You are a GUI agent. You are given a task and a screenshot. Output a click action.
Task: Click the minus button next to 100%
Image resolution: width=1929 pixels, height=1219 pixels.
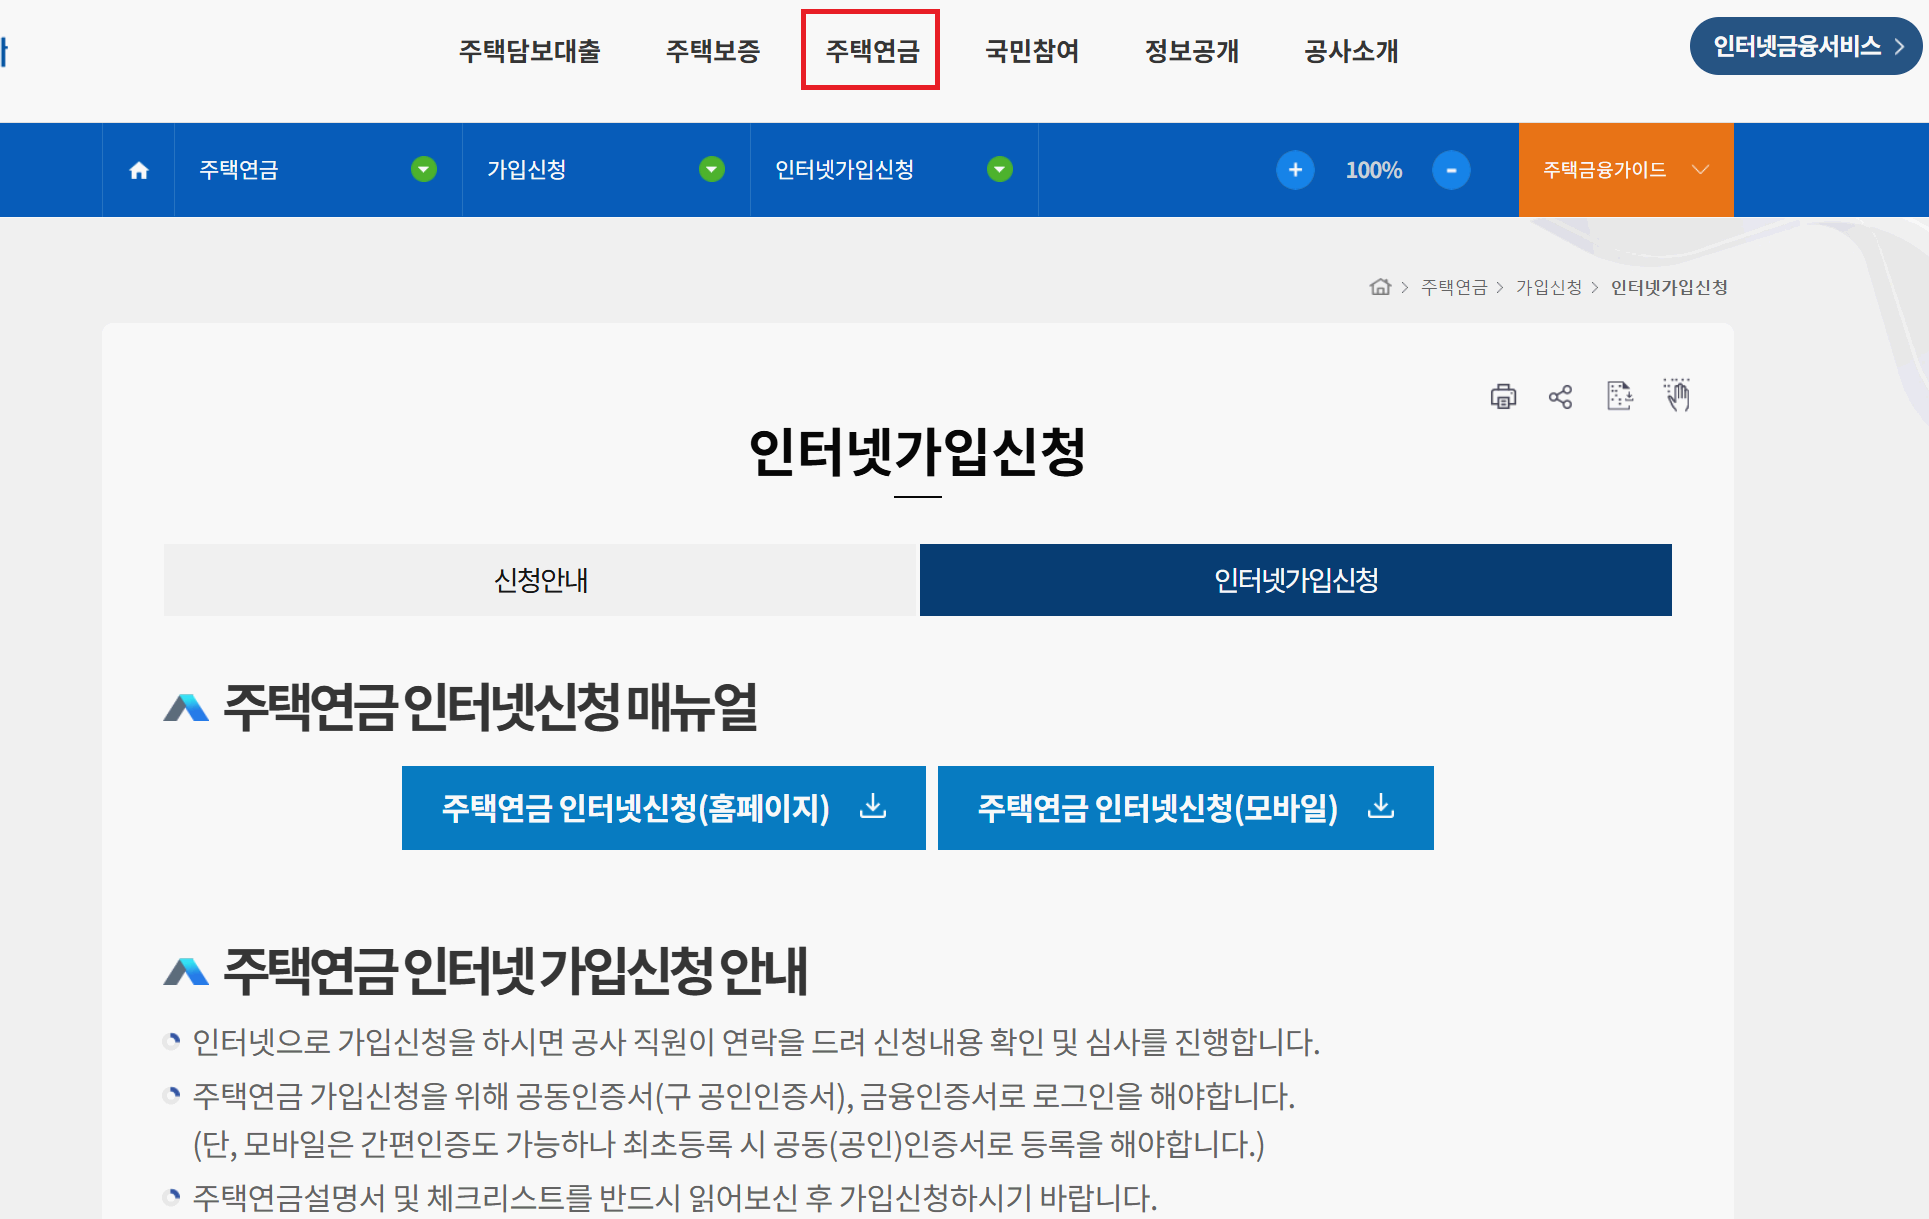1452,170
